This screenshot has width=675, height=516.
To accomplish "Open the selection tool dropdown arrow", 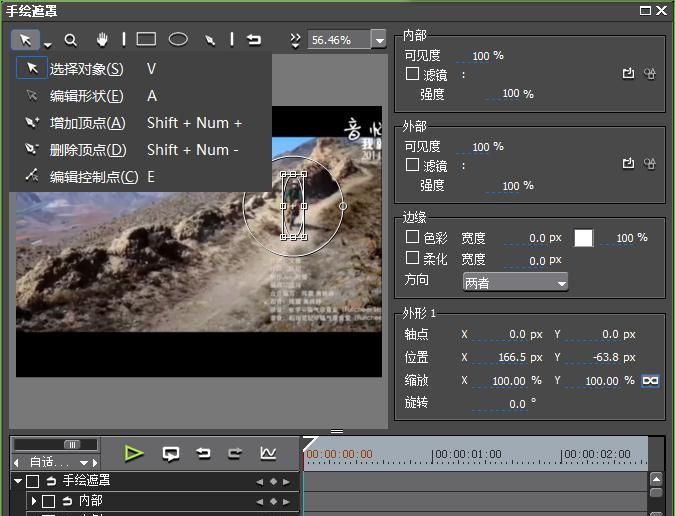I will (47, 44).
